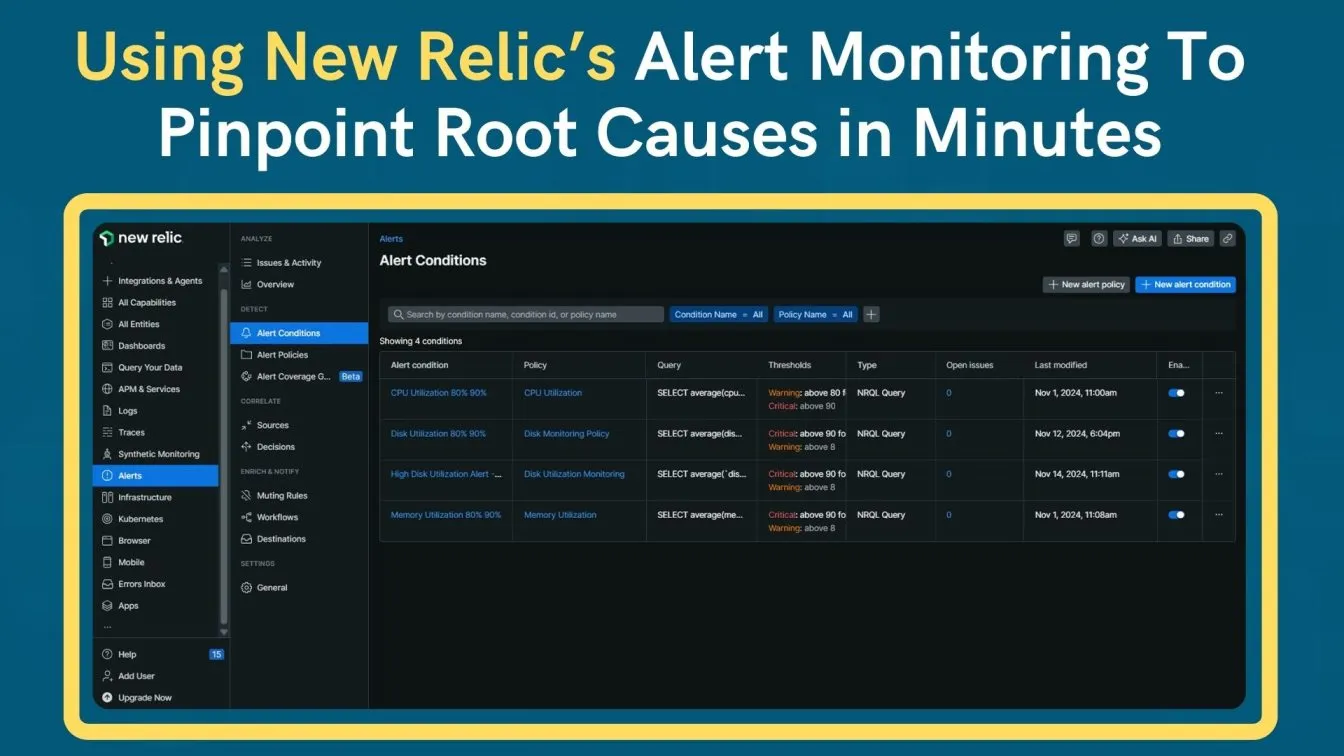
Task: Focus the condition search field
Action: tap(526, 314)
